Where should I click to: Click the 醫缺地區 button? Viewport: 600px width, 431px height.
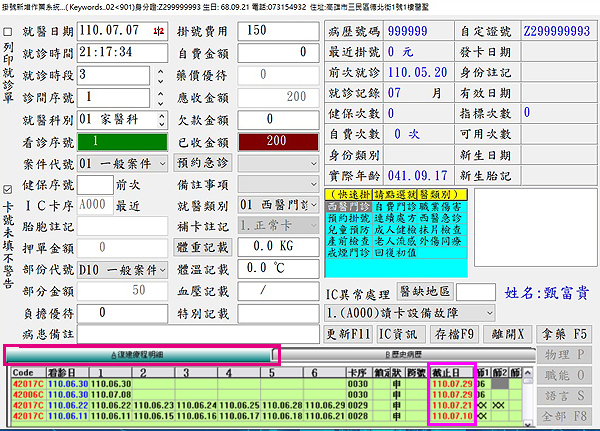(424, 291)
